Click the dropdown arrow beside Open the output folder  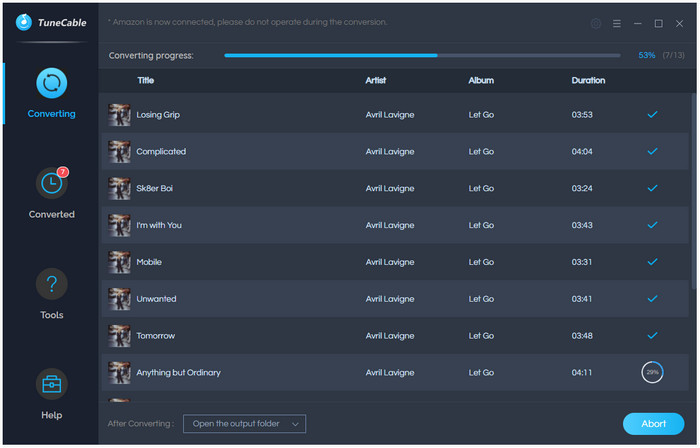295,424
